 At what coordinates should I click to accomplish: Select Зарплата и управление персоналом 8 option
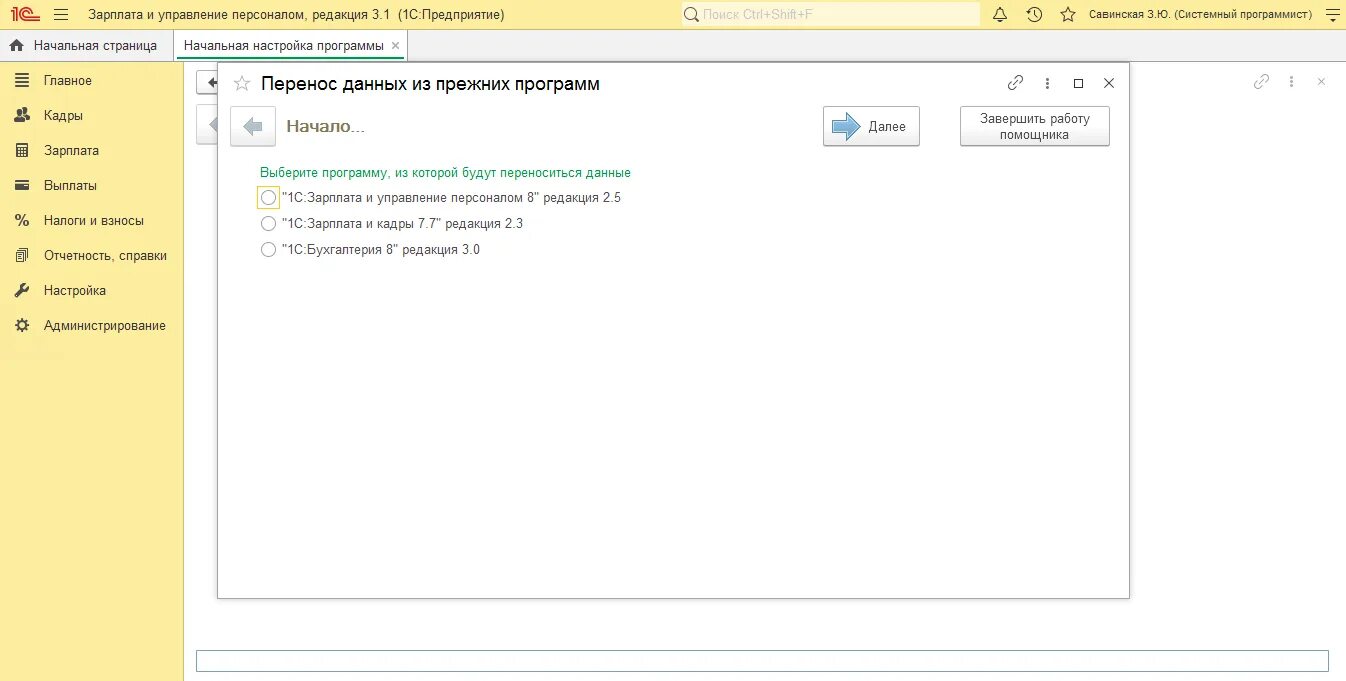268,198
